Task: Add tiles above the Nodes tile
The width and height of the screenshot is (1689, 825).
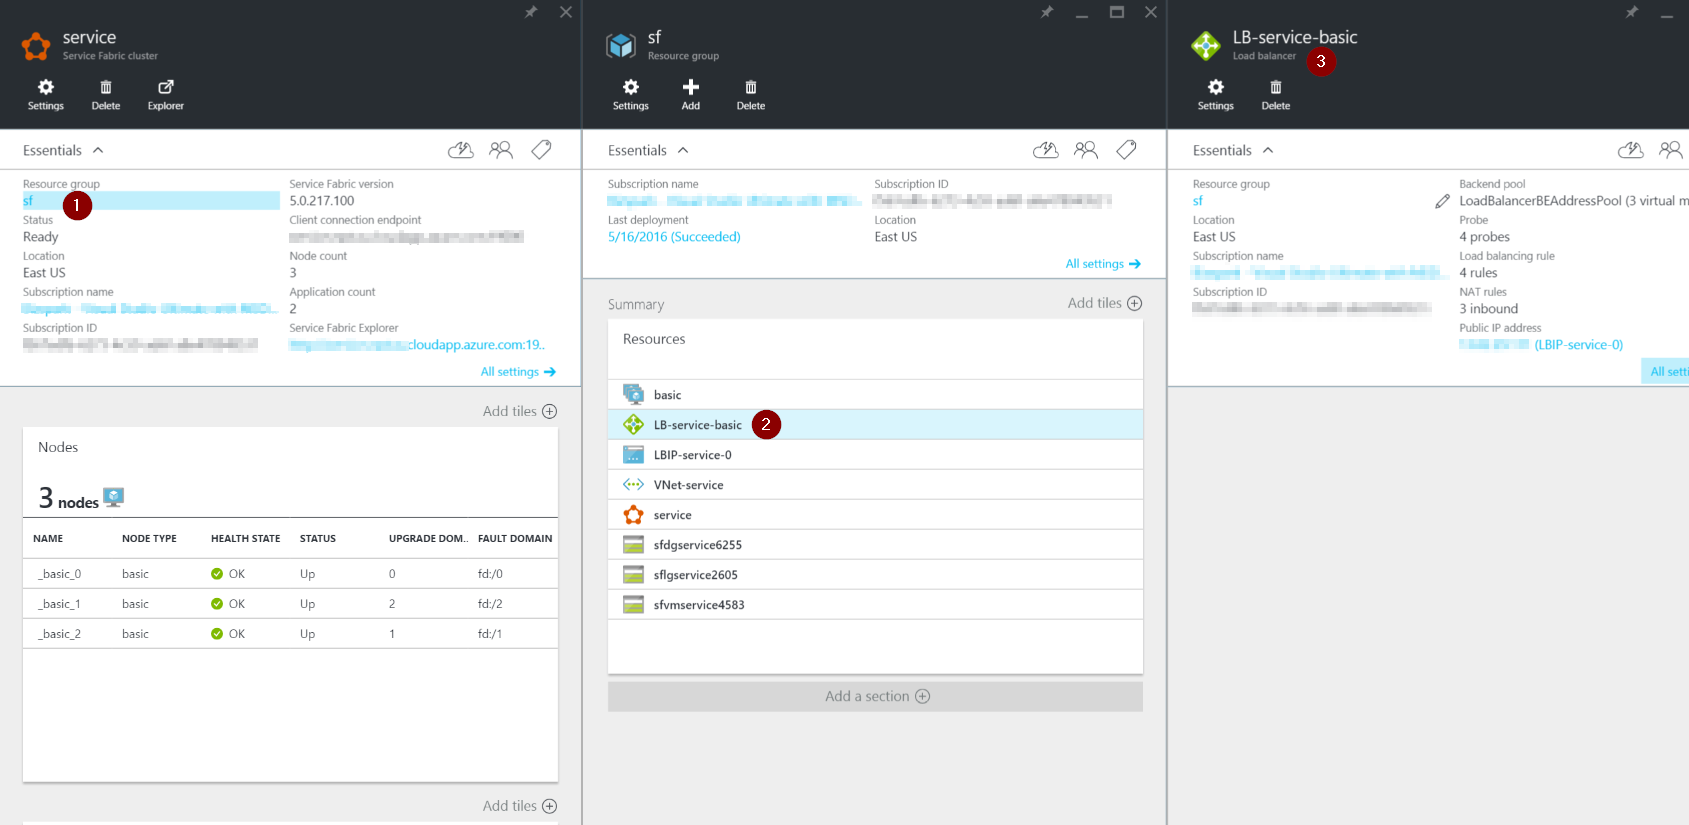Action: 520,411
